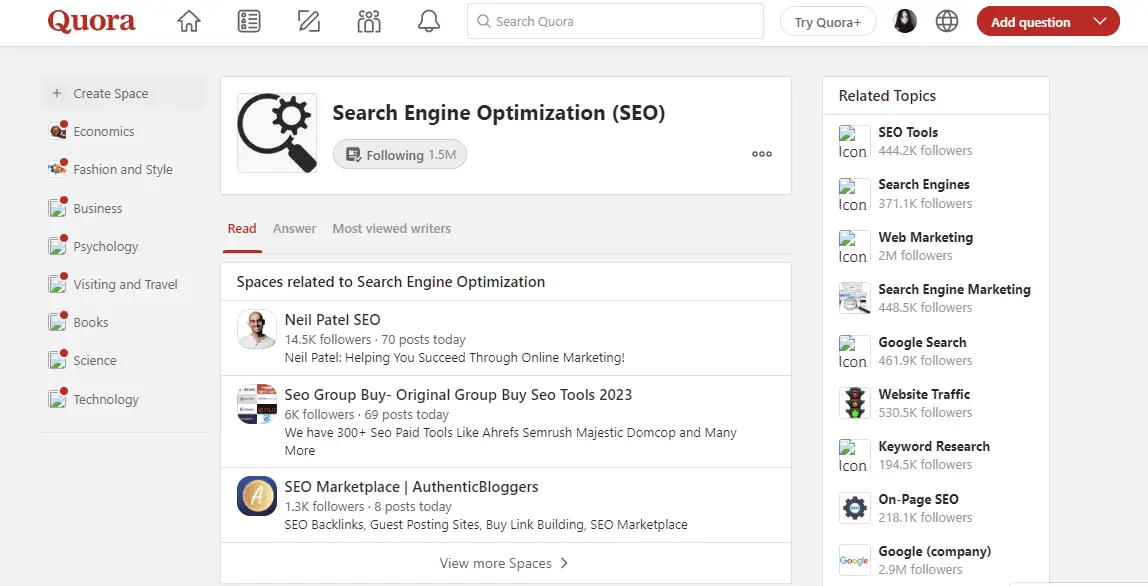Click the AuthenticBloggers space logo
Screen dimensions: 1148x586
tap(257, 496)
